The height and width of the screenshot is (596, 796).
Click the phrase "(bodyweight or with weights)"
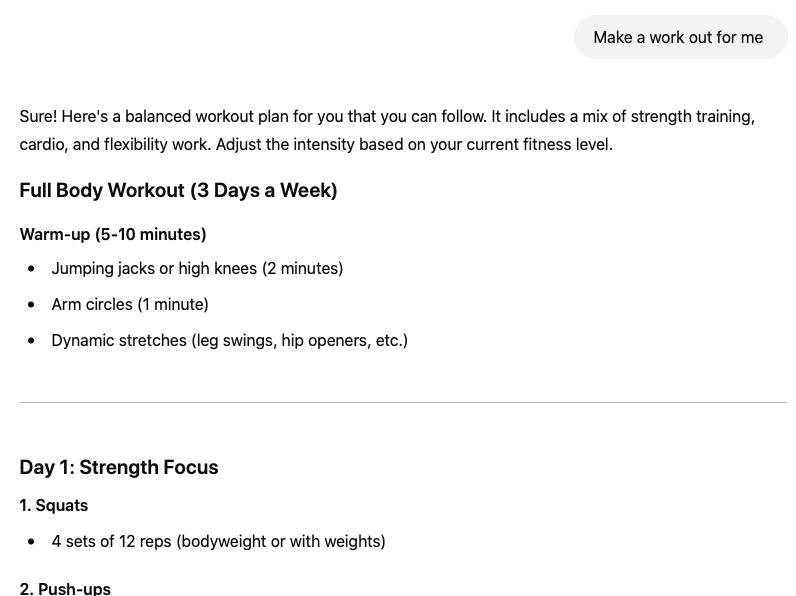(281, 541)
